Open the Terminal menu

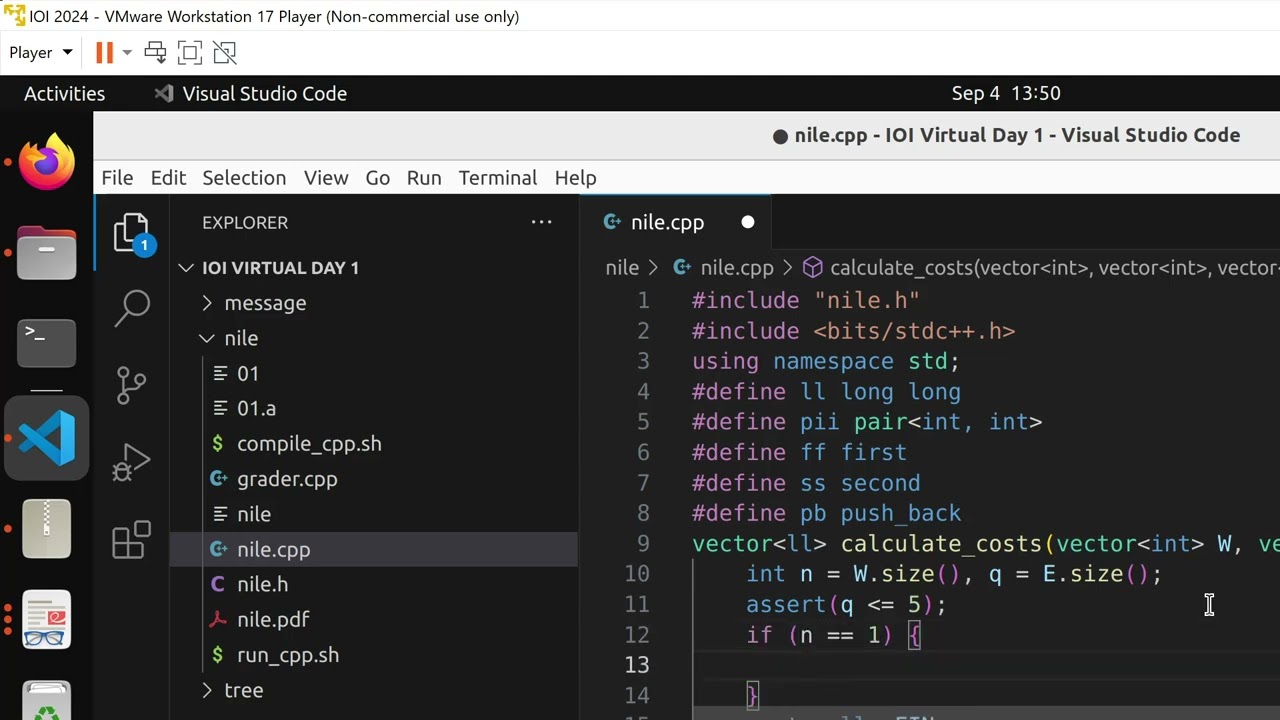point(498,177)
